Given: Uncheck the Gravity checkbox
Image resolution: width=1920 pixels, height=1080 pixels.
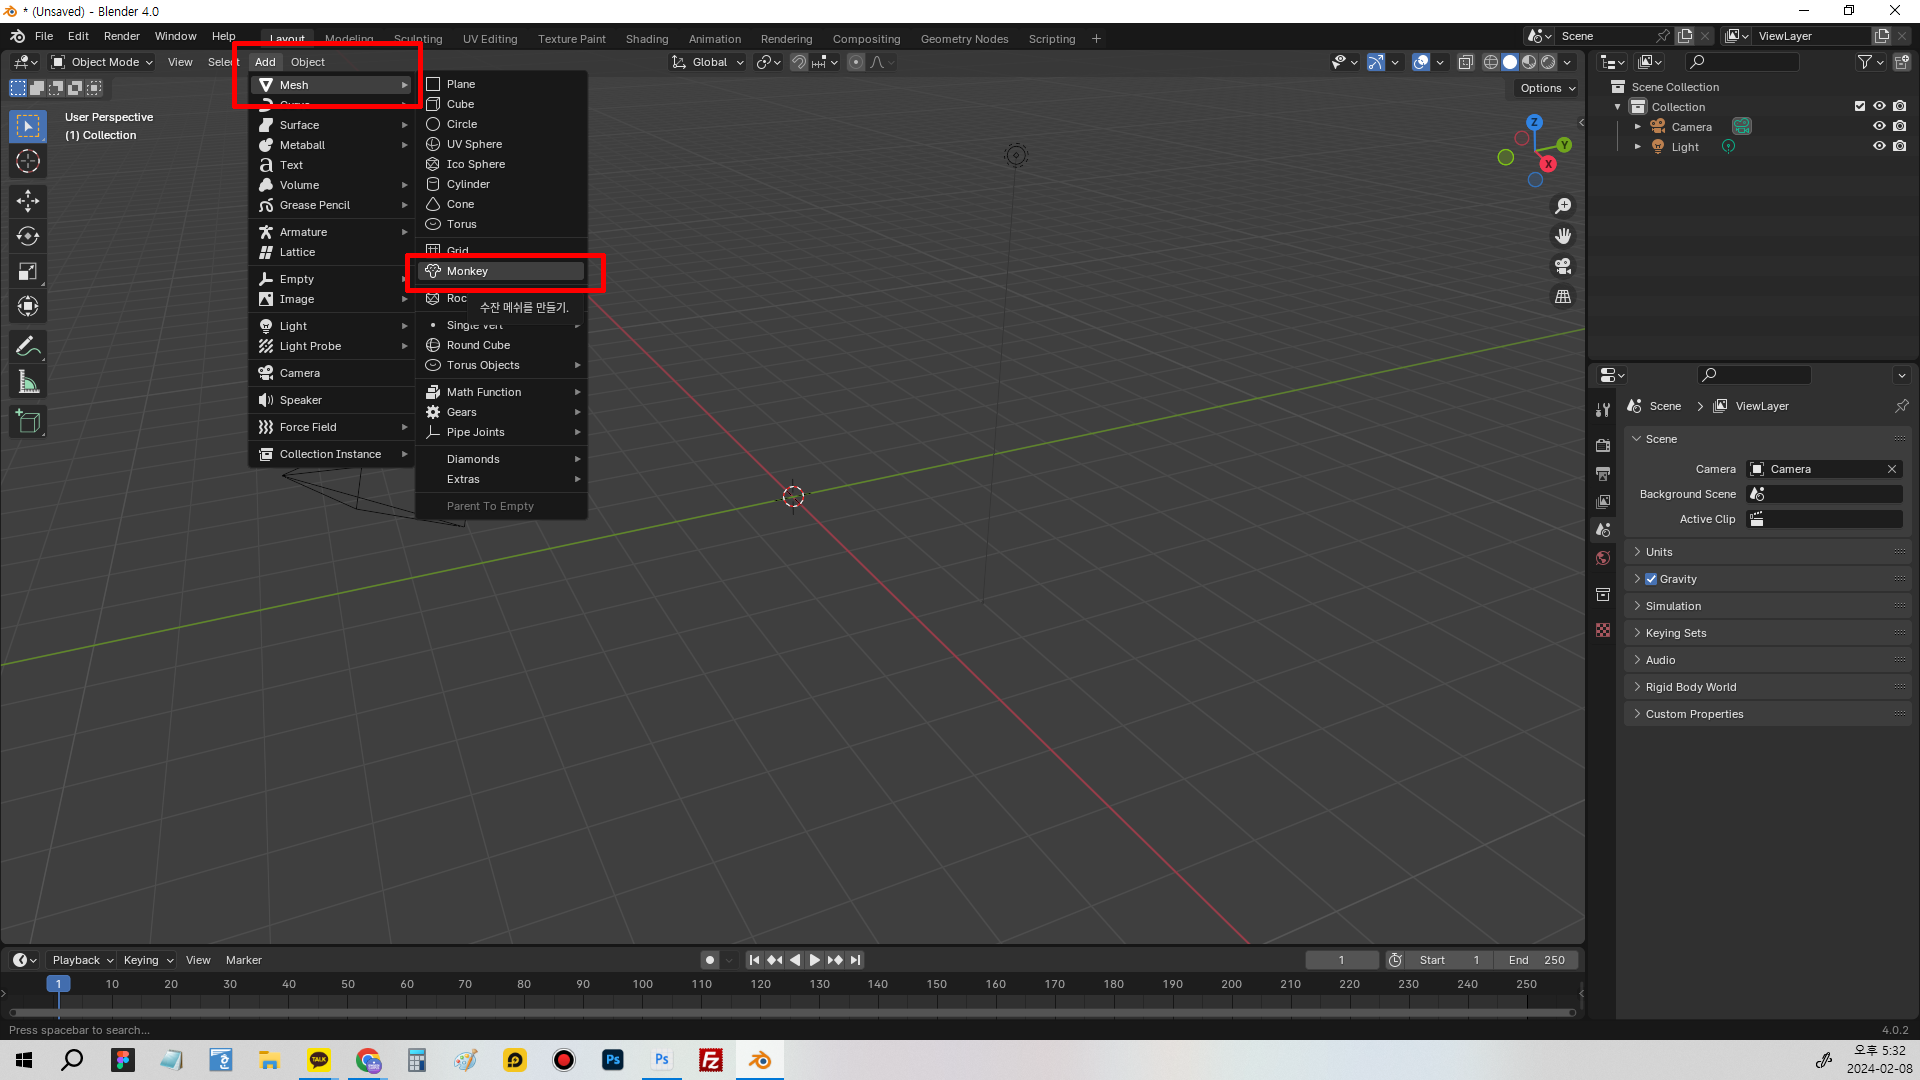Looking at the screenshot, I should 1651,579.
